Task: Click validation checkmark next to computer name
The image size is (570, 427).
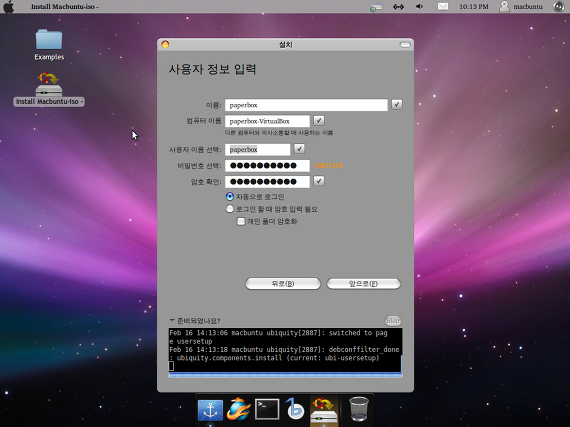Action: tap(319, 120)
